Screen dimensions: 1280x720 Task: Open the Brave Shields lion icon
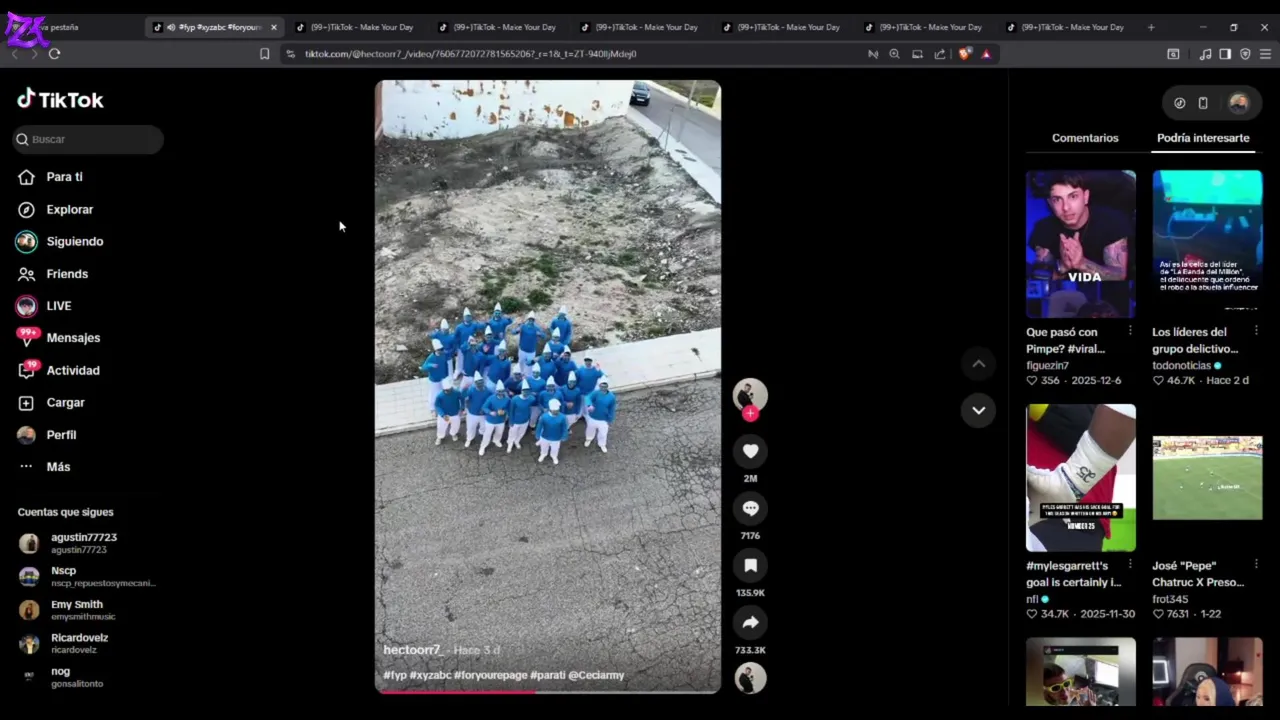tap(964, 54)
